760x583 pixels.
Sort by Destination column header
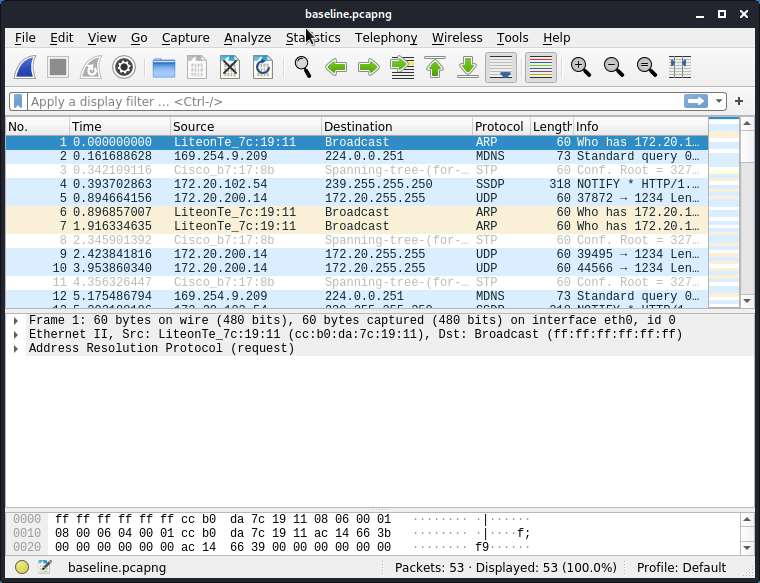tap(396, 126)
